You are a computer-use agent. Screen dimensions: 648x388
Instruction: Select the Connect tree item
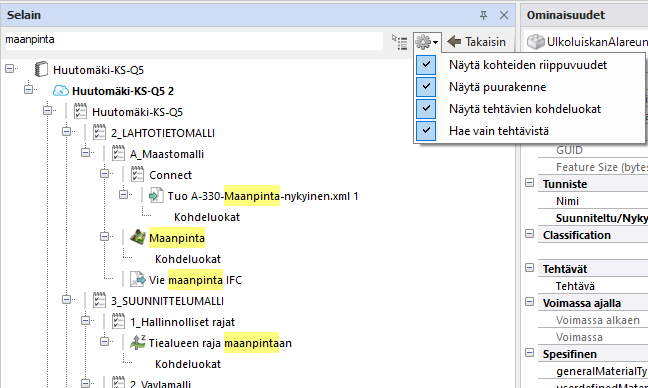(x=170, y=175)
